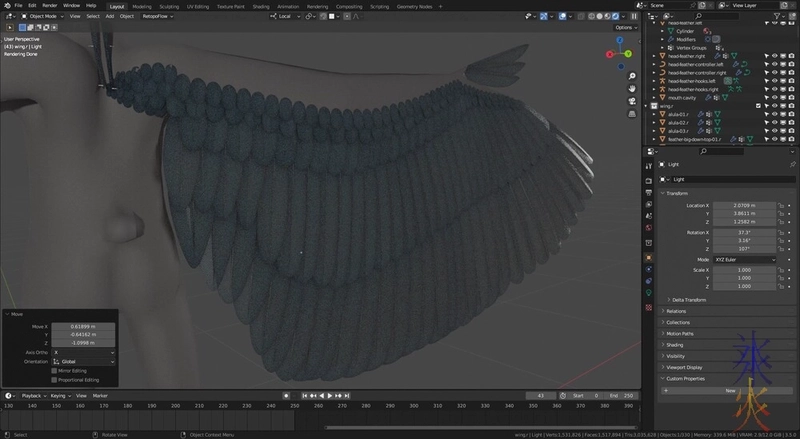Open the Object properties tab icon
The height and width of the screenshot is (439, 800).
[x=648, y=258]
